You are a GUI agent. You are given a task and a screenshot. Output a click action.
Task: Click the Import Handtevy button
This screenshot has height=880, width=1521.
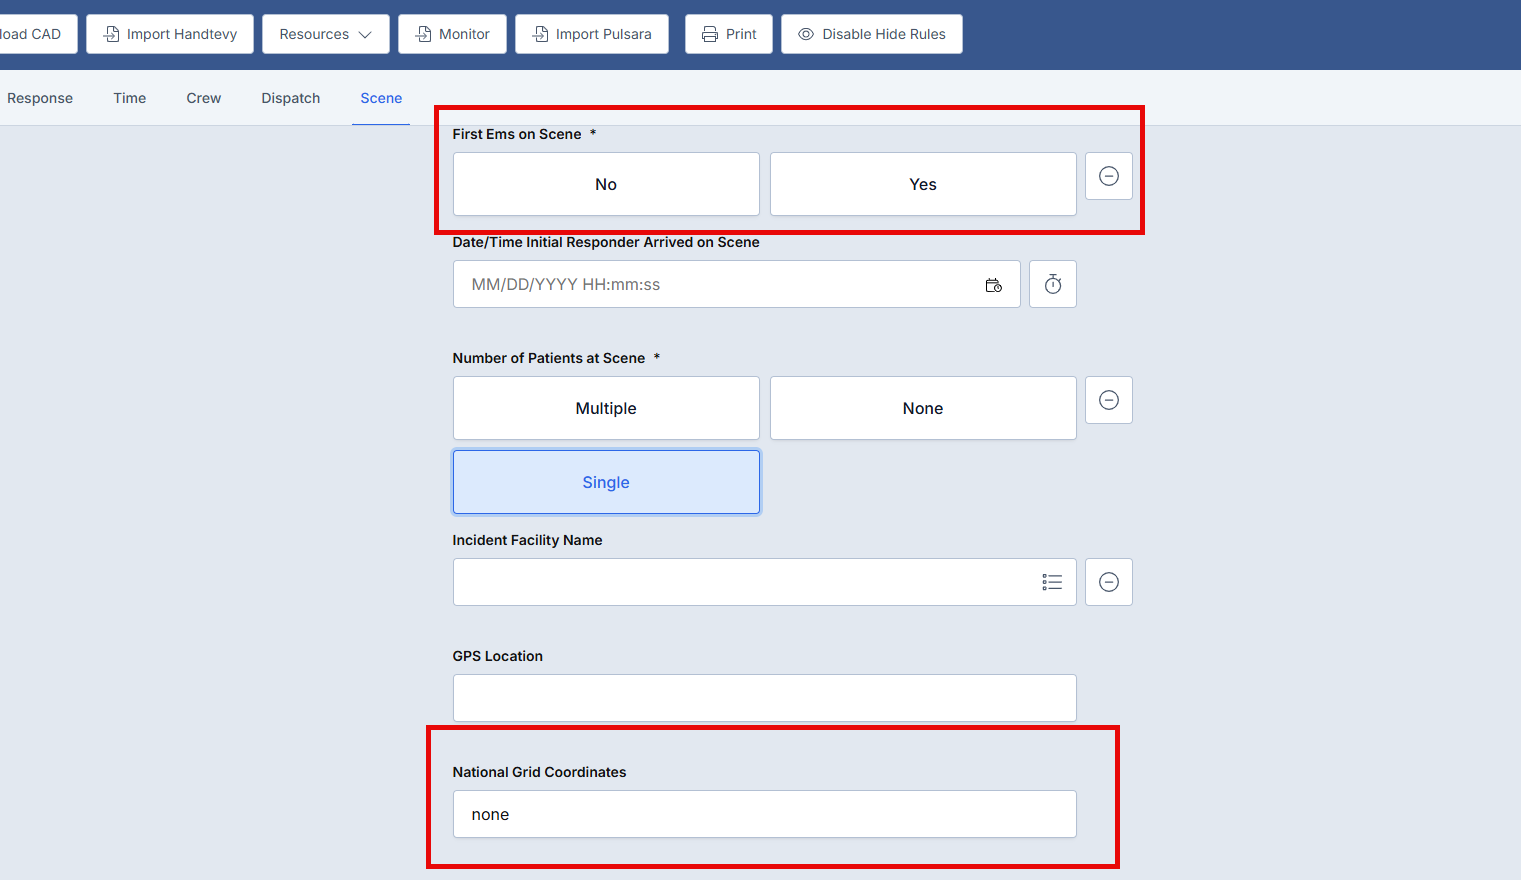coord(170,34)
